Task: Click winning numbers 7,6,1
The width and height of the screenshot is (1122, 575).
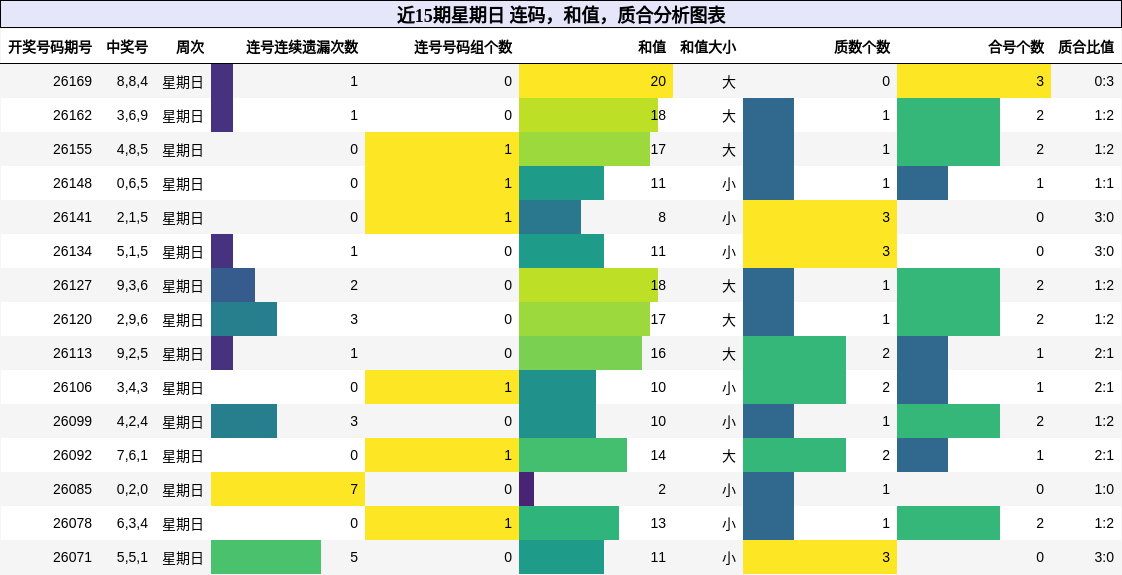Action: [x=132, y=455]
